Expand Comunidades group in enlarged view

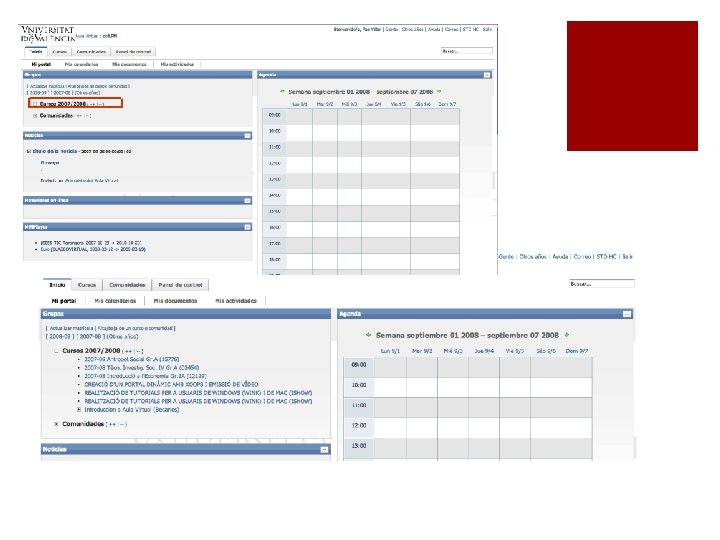pyautogui.click(x=56, y=424)
